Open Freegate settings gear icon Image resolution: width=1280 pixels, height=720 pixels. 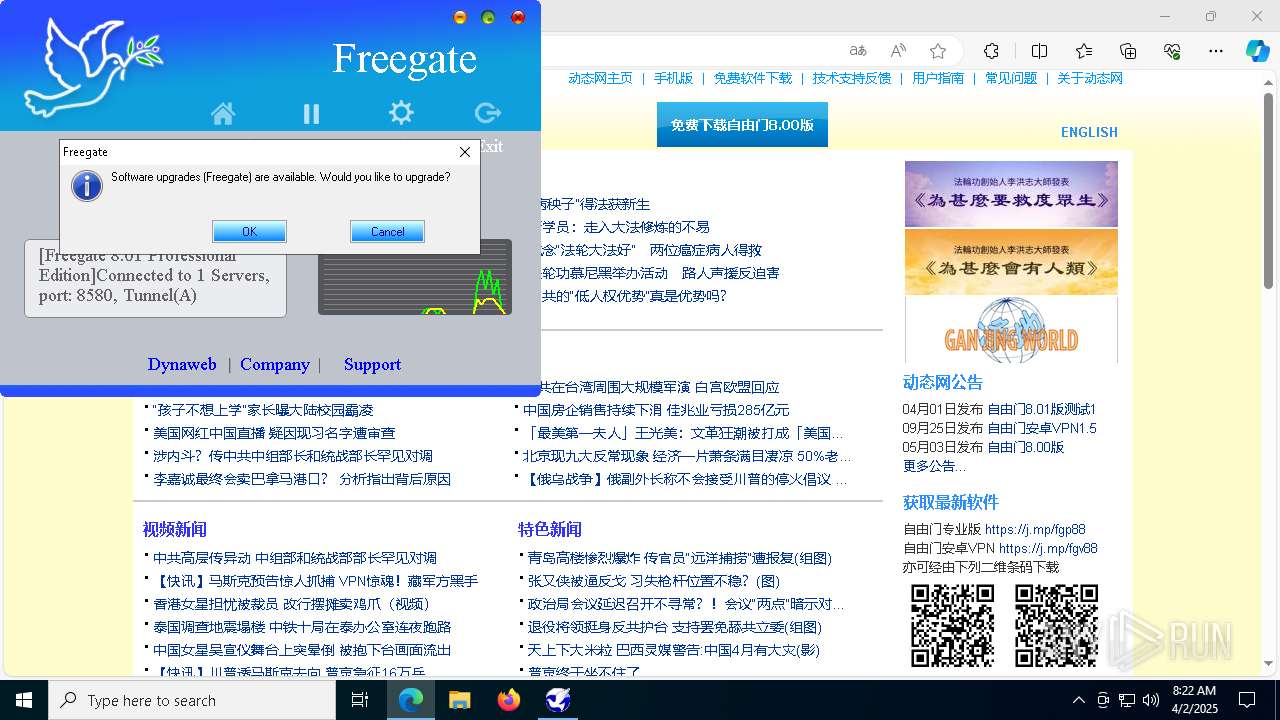pos(401,112)
